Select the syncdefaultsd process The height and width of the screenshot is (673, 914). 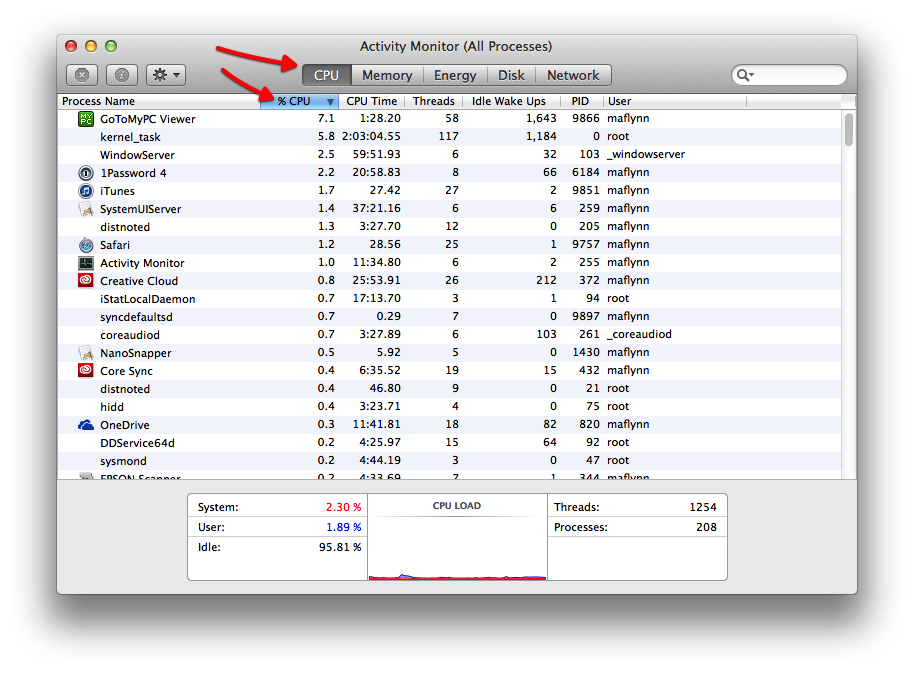(x=449, y=317)
